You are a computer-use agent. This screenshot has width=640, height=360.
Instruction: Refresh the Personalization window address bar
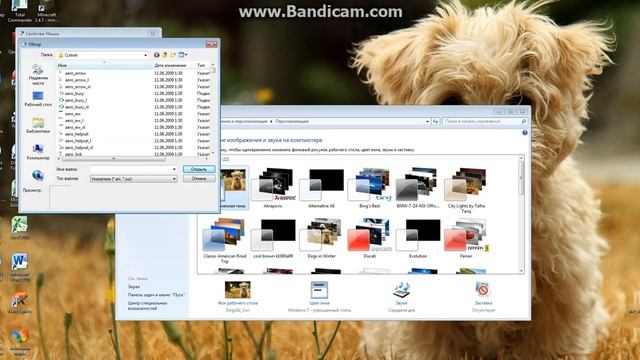pyautogui.click(x=436, y=122)
